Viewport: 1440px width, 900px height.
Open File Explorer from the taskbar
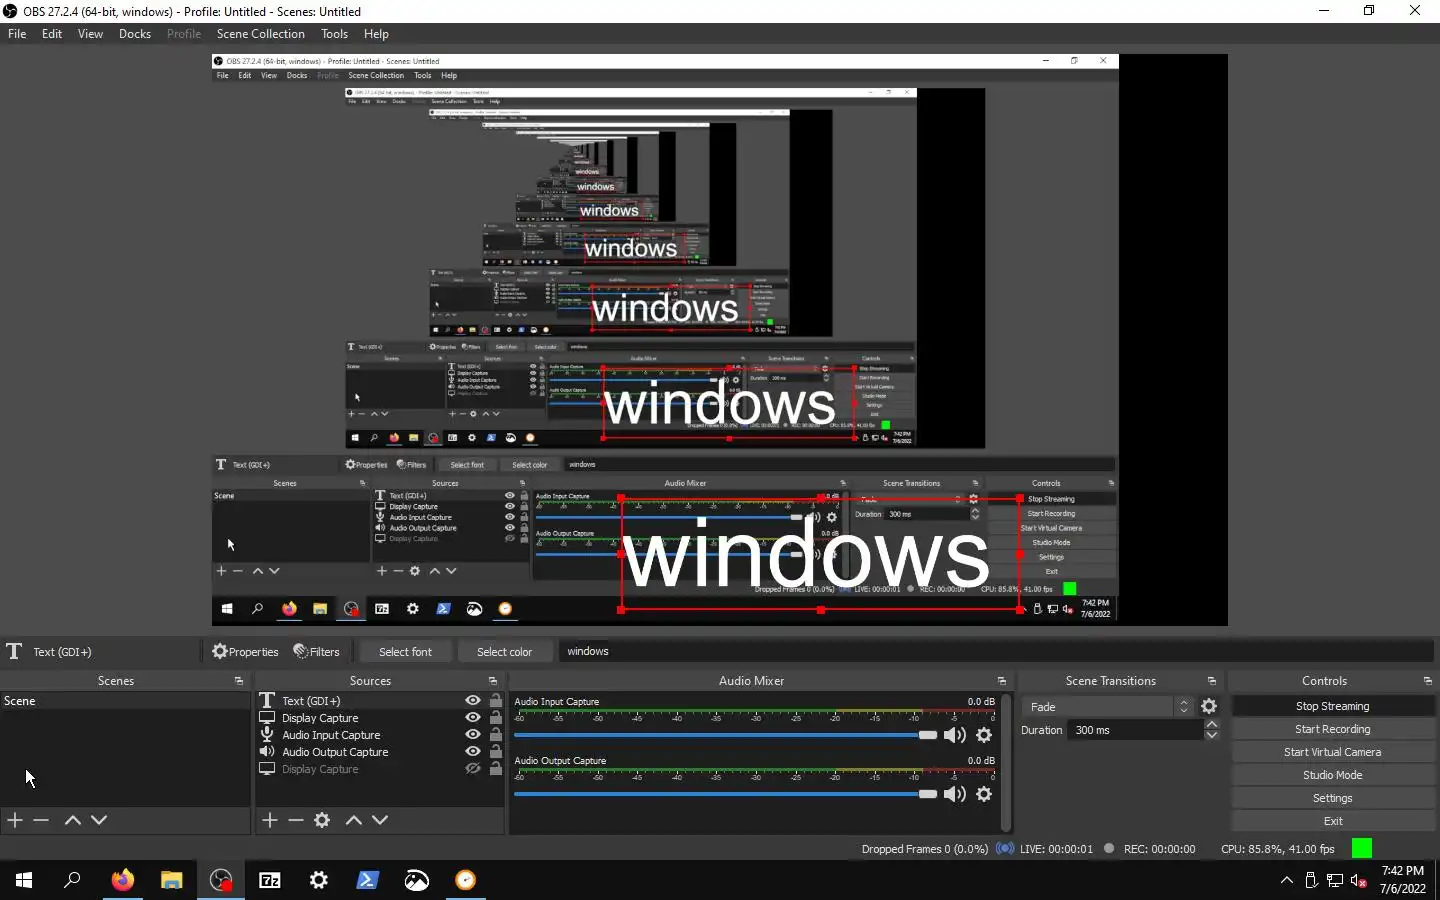(172, 880)
